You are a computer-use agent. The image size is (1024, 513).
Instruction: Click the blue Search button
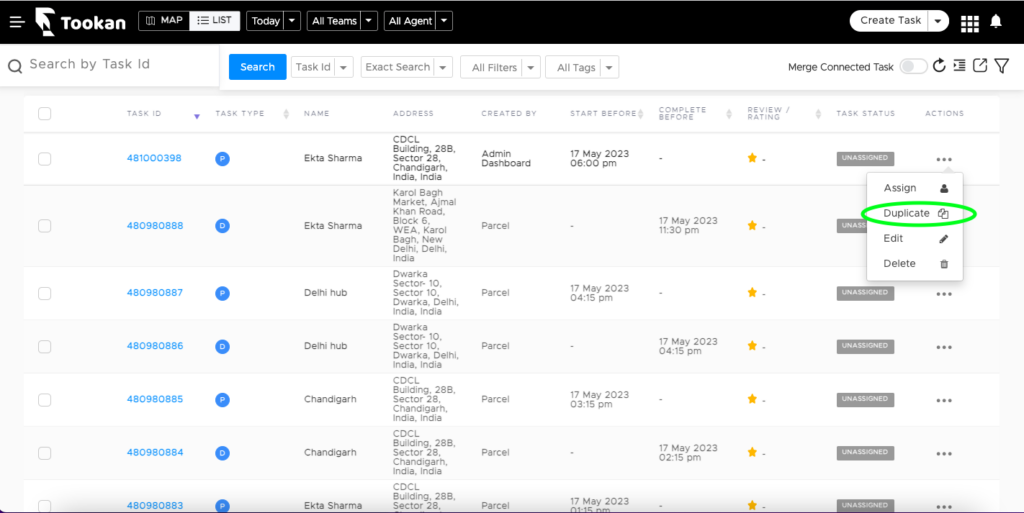(257, 67)
